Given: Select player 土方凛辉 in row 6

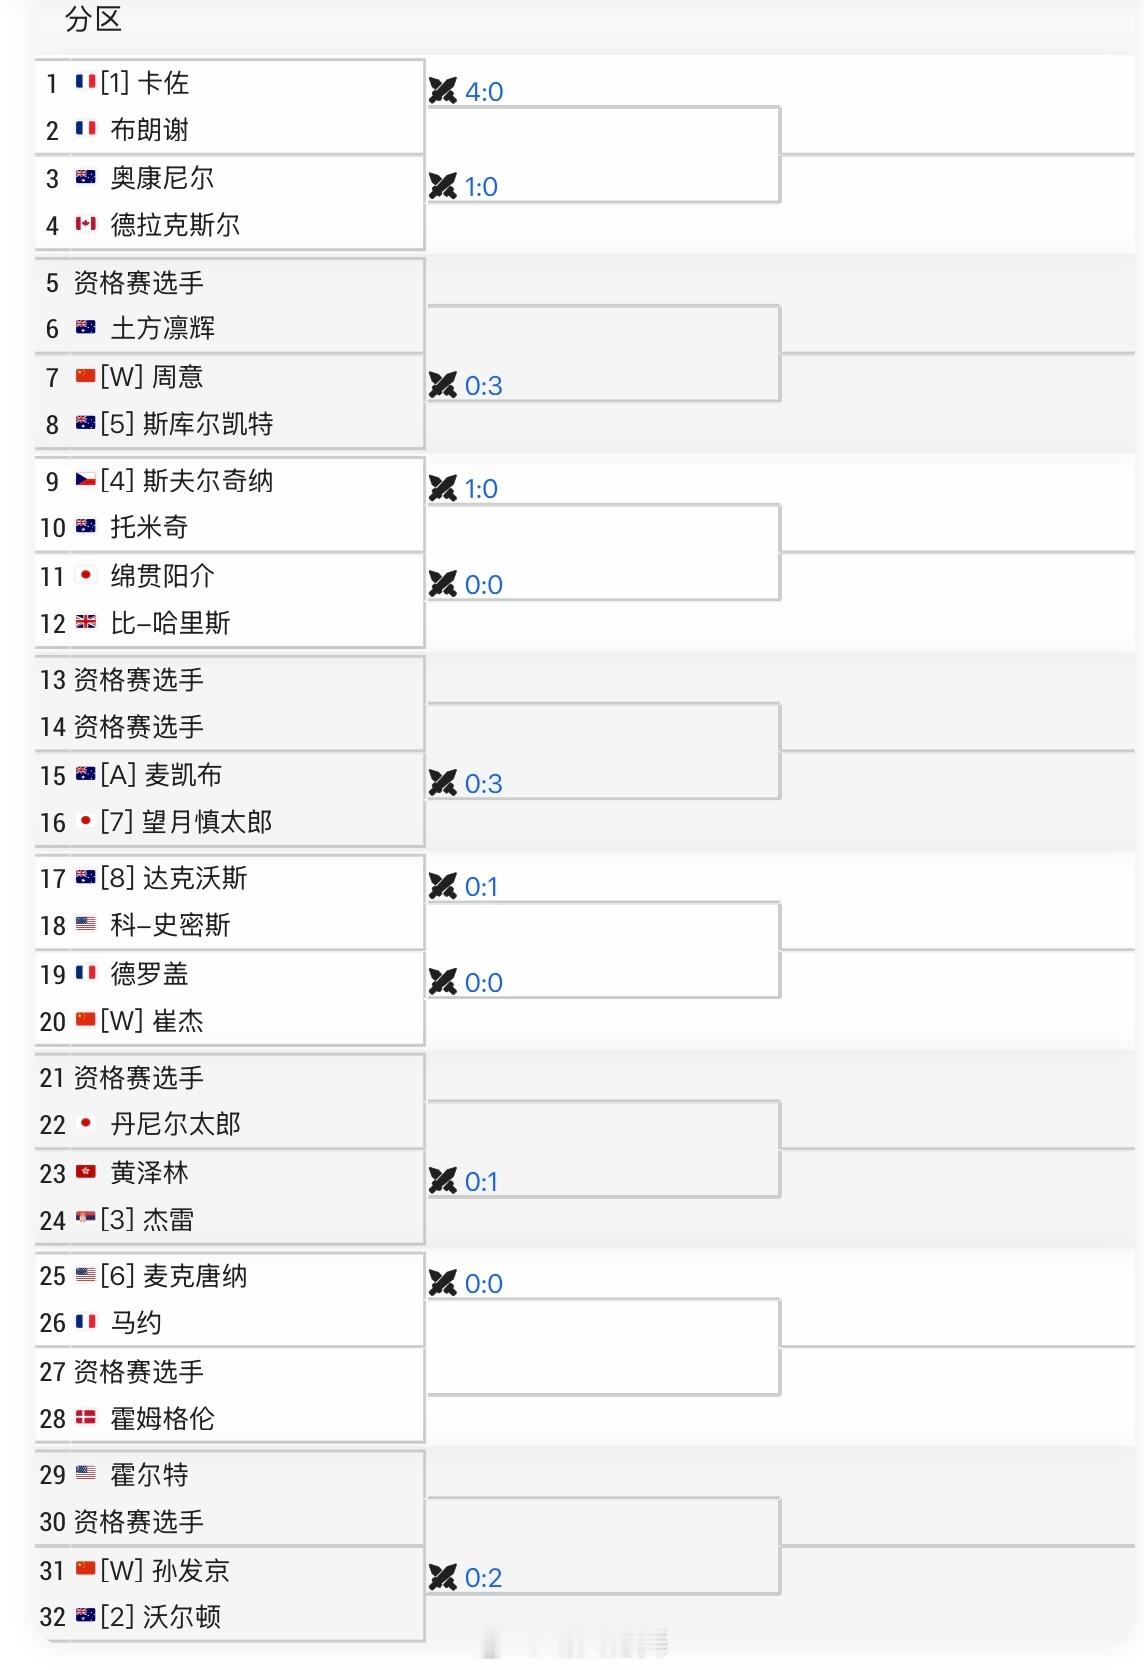Looking at the screenshot, I should click(162, 328).
